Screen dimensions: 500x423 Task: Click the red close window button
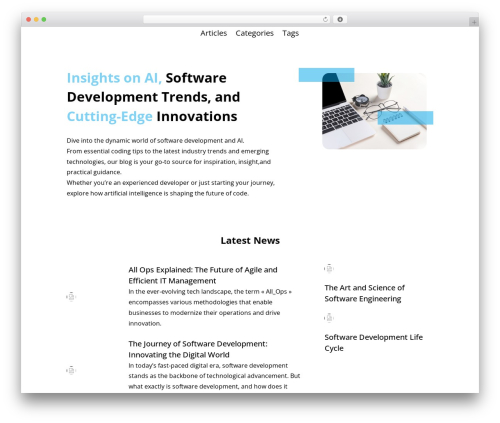(29, 20)
